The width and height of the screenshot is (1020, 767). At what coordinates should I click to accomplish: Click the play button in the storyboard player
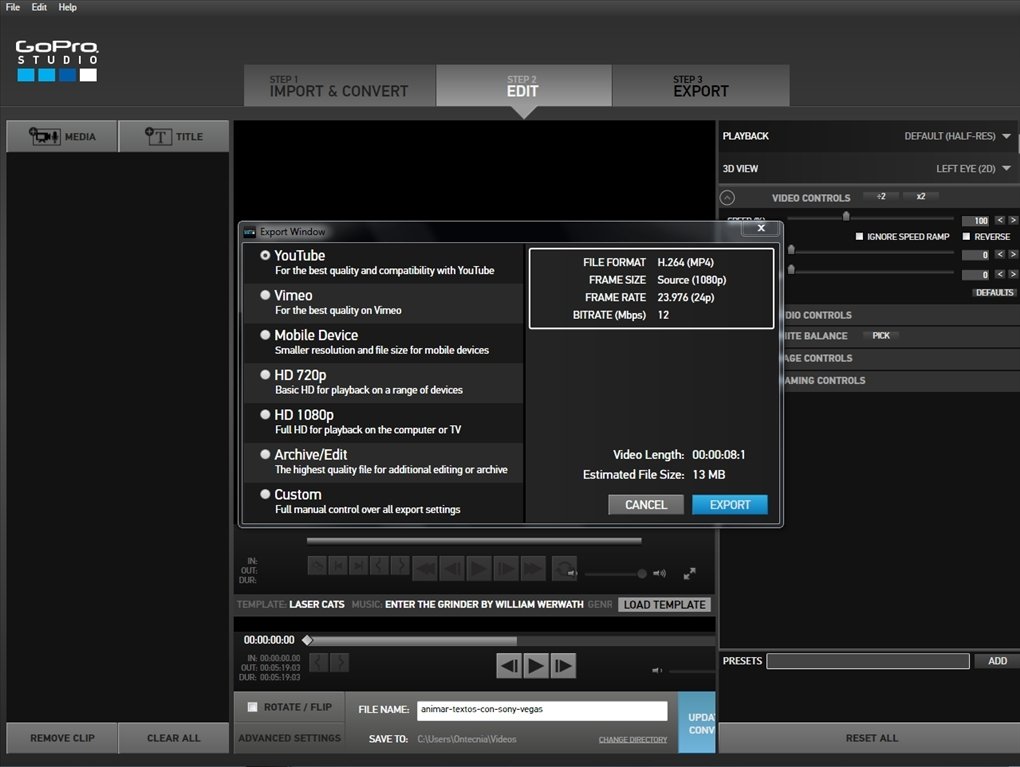click(536, 666)
